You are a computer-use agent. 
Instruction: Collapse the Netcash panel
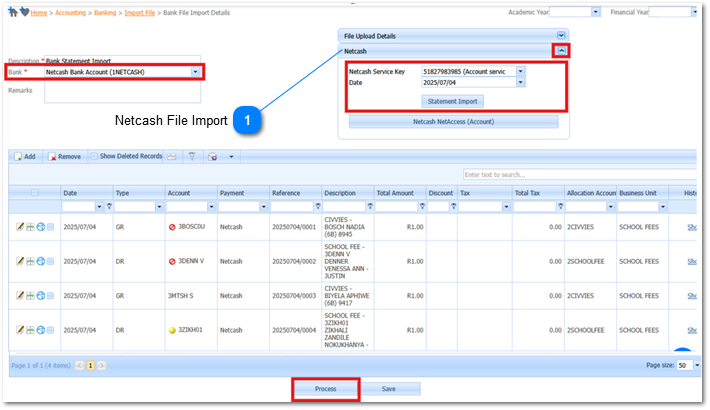pyautogui.click(x=561, y=51)
